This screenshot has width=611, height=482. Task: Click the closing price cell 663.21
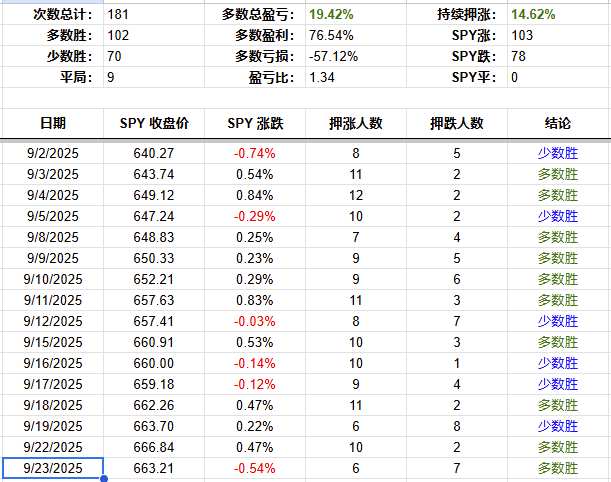click(153, 468)
